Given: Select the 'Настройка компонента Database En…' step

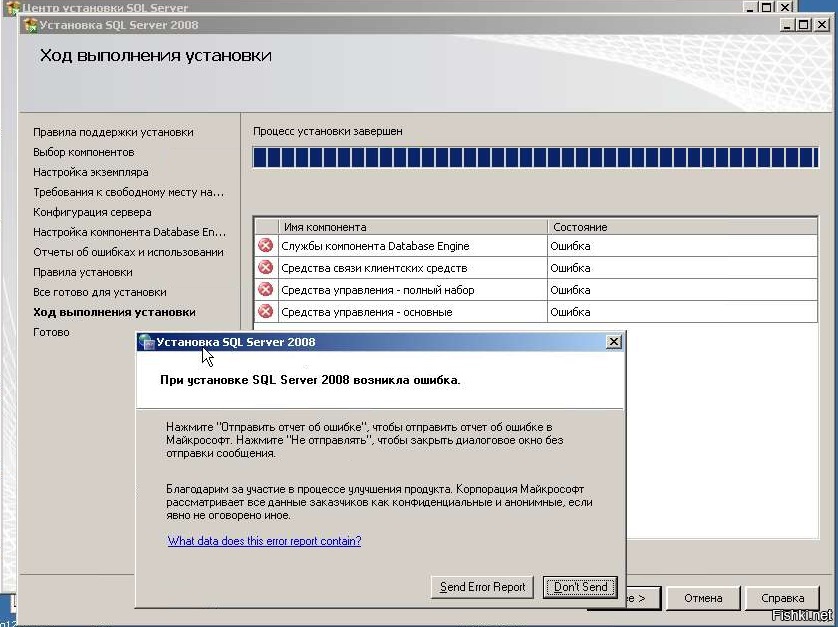Looking at the screenshot, I should (x=129, y=232).
